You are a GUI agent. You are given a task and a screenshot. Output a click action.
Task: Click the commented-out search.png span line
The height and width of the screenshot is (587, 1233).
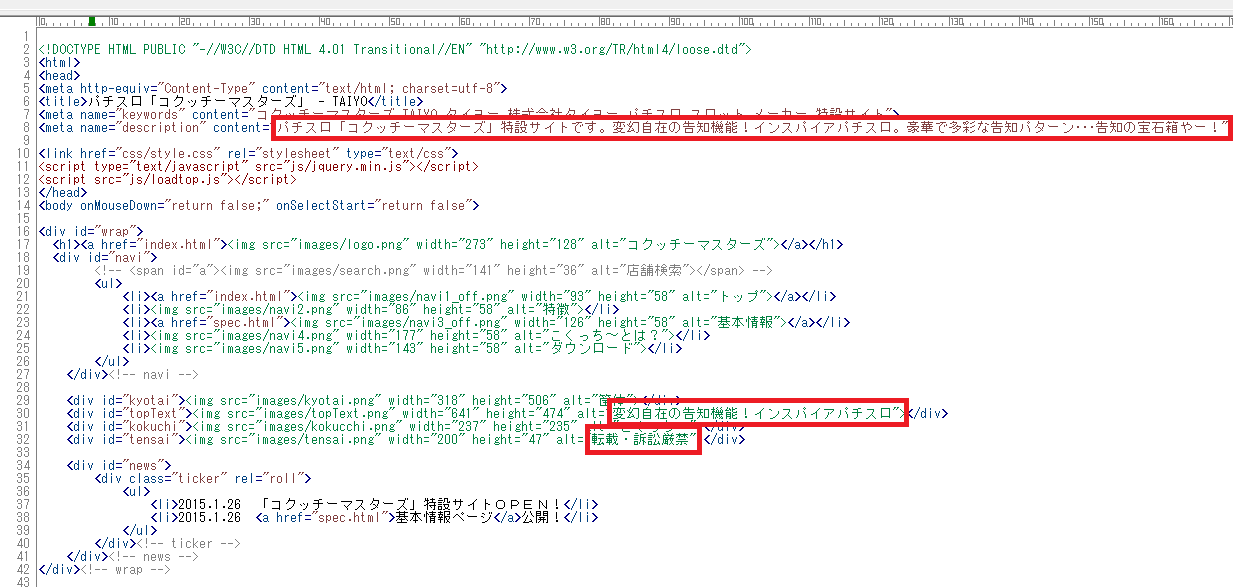[433, 270]
